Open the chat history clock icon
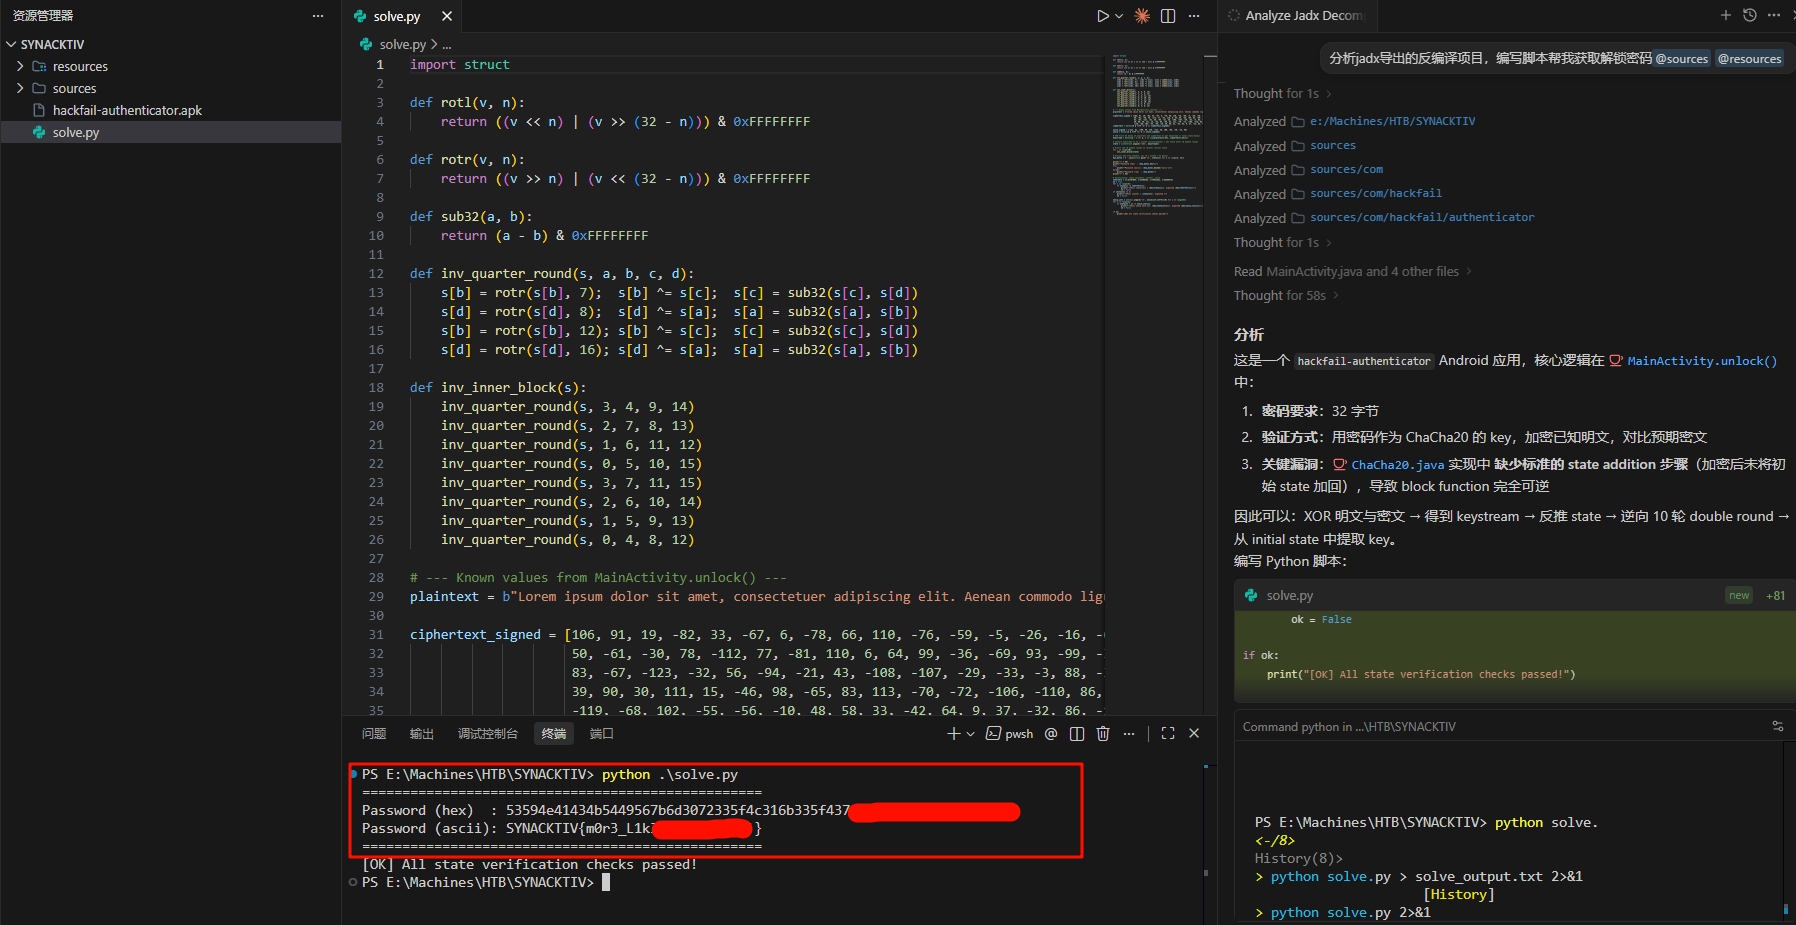 [x=1749, y=15]
